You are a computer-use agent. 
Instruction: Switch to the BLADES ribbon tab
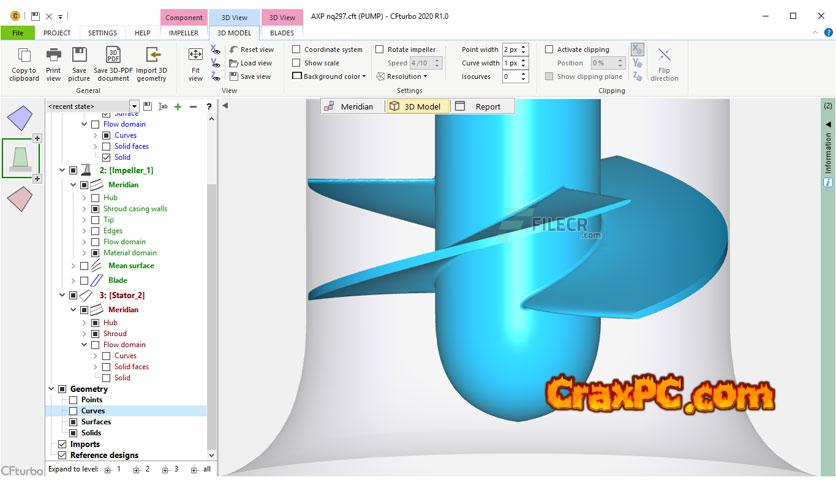(282, 33)
